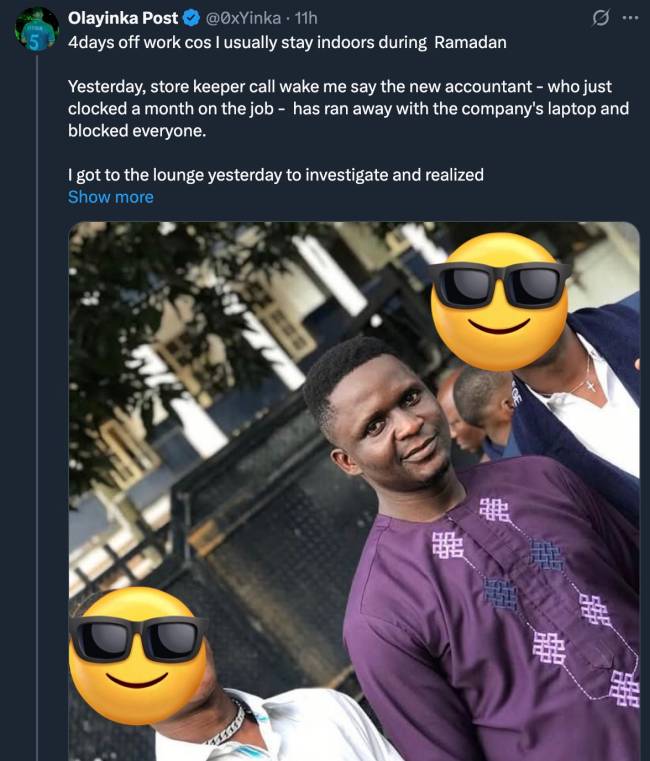The image size is (650, 761).
Task: Open Olayinka Post's profile avatar
Action: 37,28
